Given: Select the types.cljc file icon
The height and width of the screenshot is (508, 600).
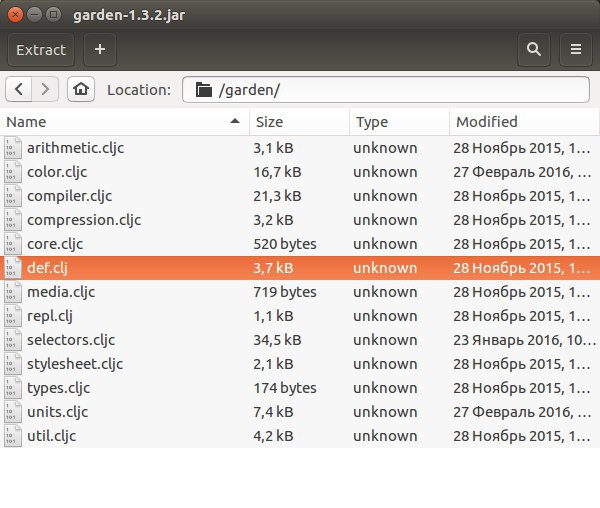Looking at the screenshot, I should [13, 388].
